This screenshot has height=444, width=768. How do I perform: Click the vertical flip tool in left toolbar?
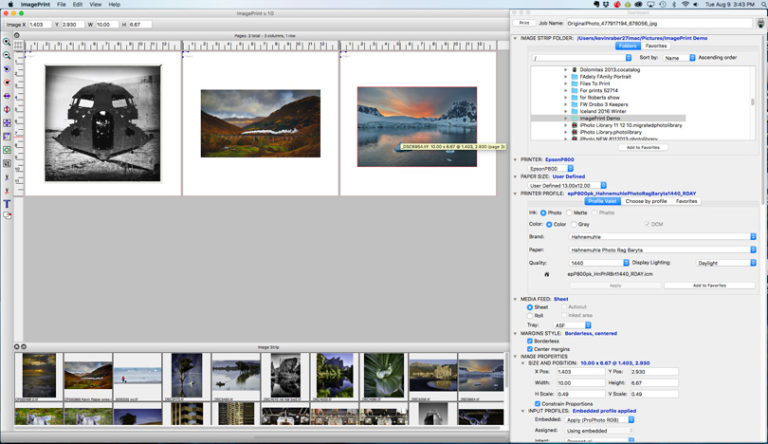pyautogui.click(x=7, y=109)
